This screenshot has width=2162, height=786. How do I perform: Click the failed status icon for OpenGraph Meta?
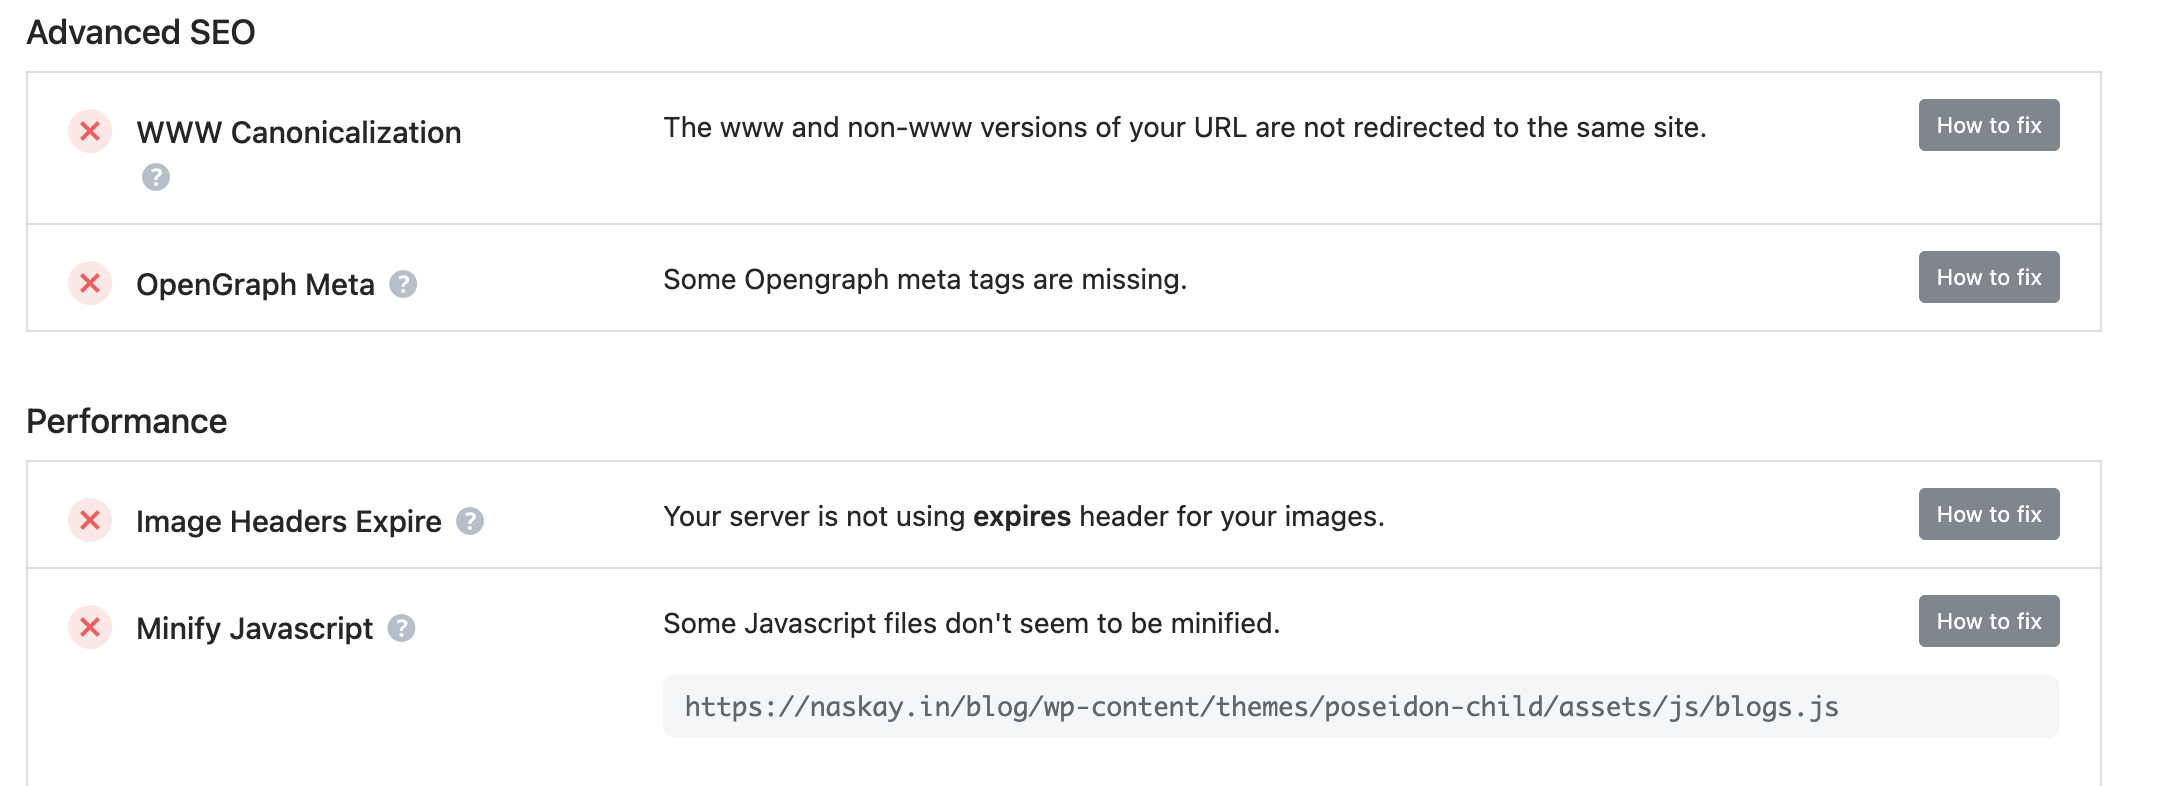point(90,283)
